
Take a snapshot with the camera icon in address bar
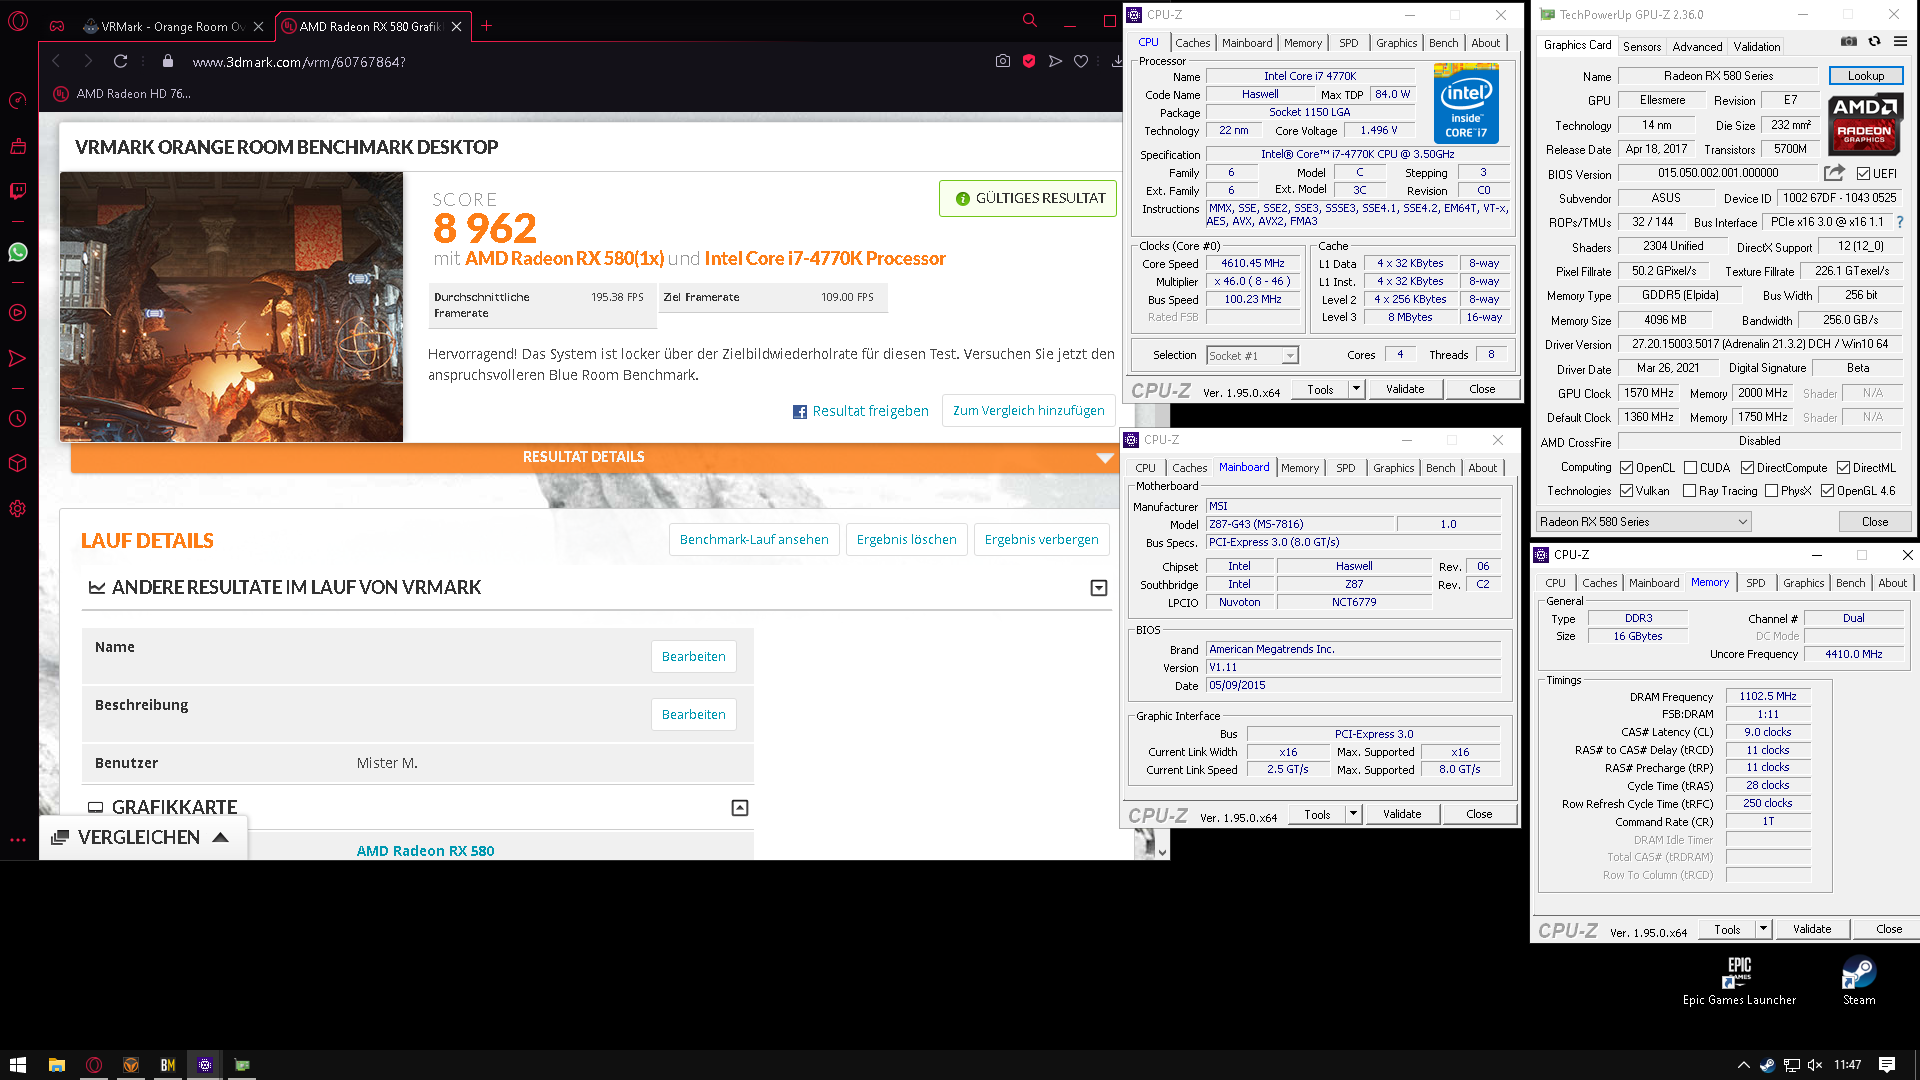(x=1003, y=61)
